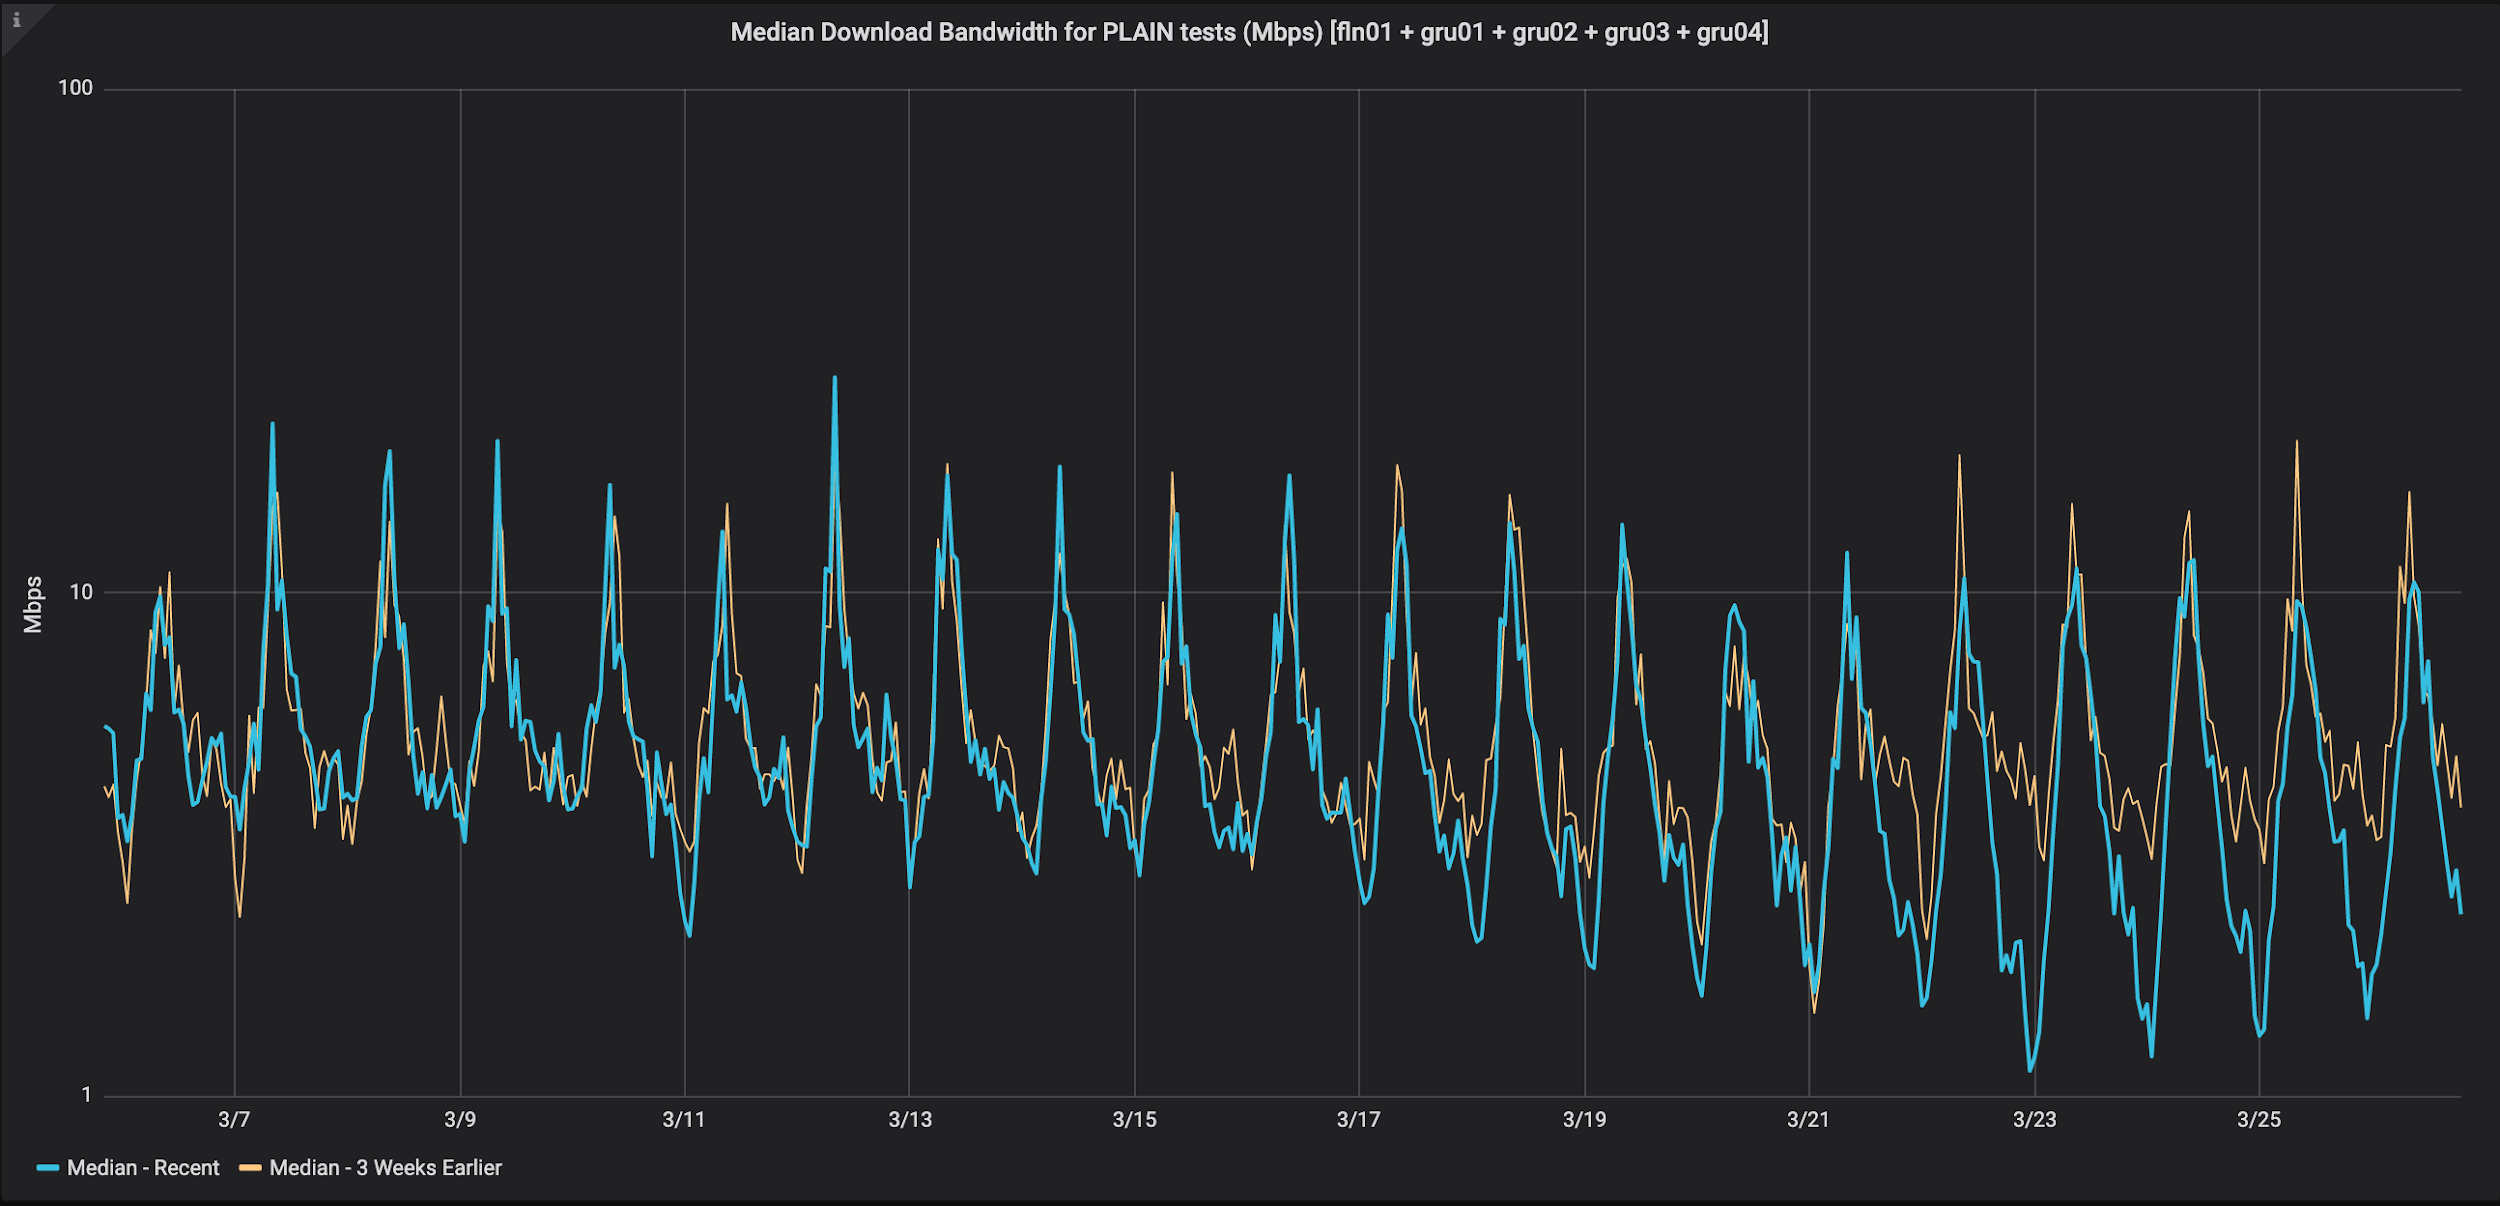This screenshot has width=2500, height=1206.
Task: Toggle the Median - 3 Weeks Earlier series
Action: click(385, 1168)
